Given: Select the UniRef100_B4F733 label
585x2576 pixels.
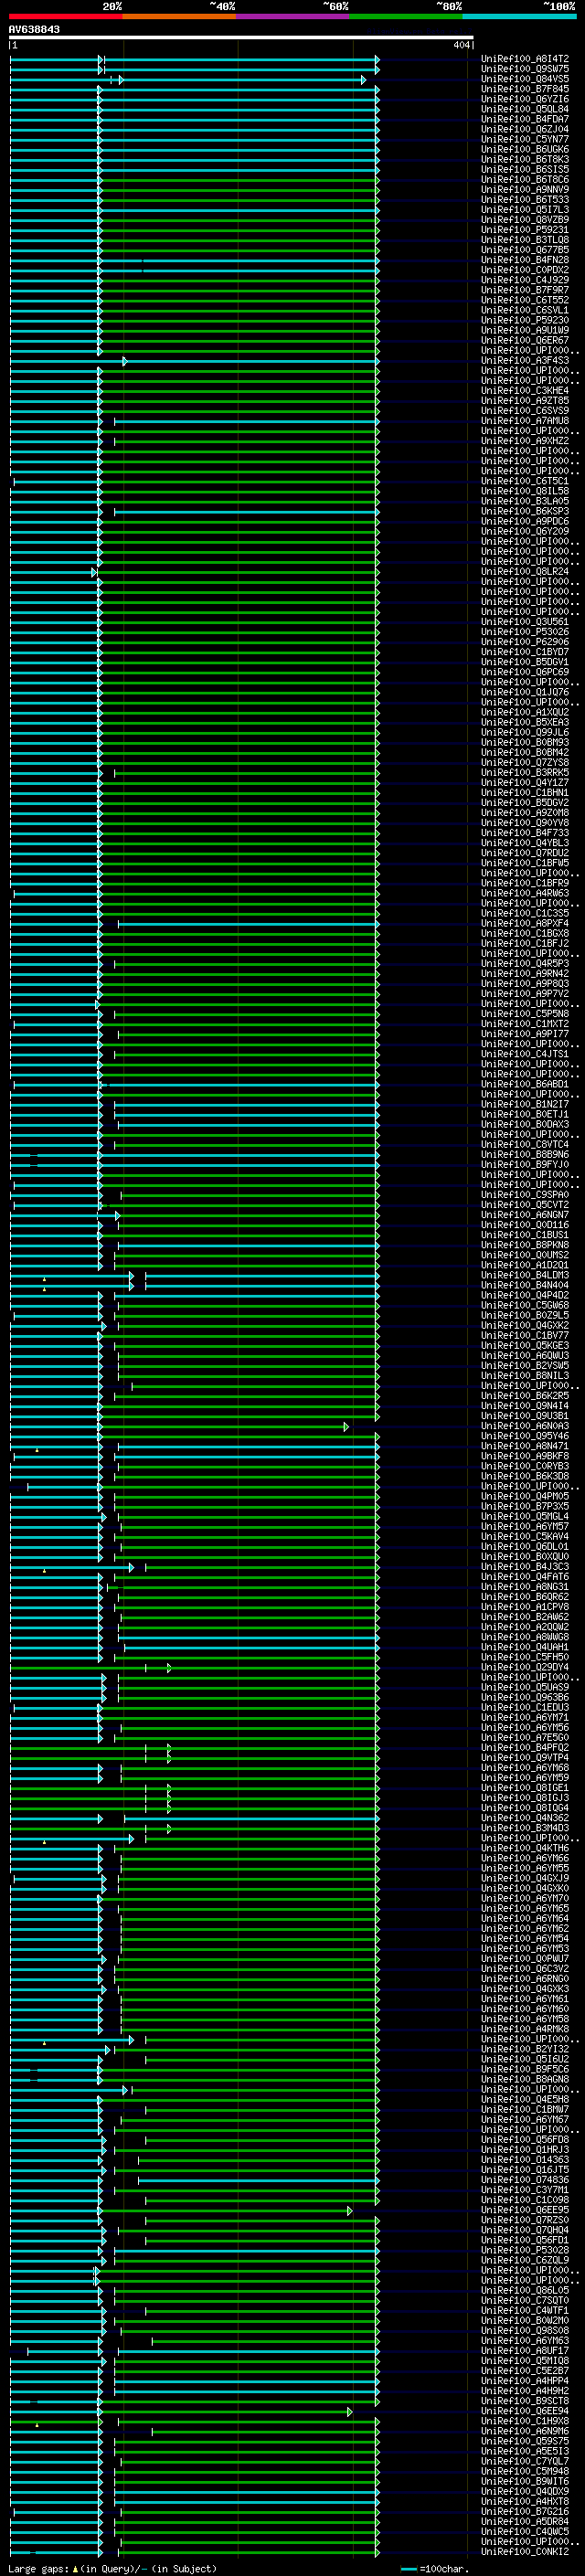Looking at the screenshot, I should click(525, 833).
